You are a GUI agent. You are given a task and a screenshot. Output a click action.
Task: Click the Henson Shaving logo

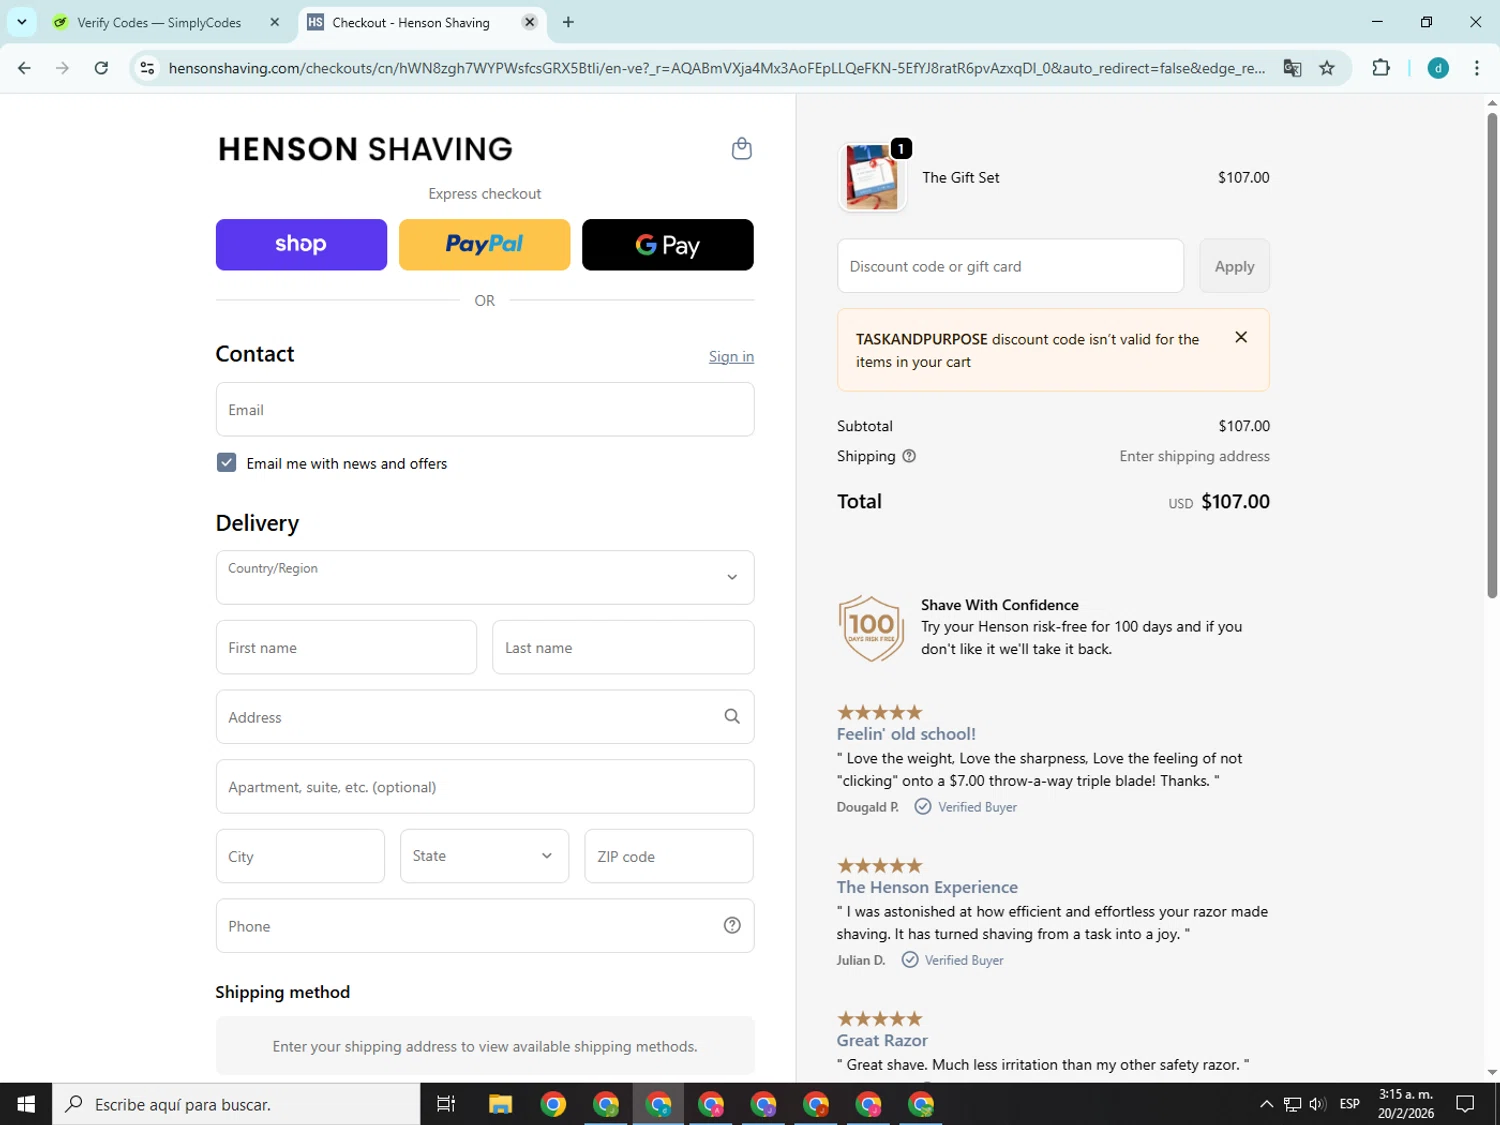pos(365,149)
